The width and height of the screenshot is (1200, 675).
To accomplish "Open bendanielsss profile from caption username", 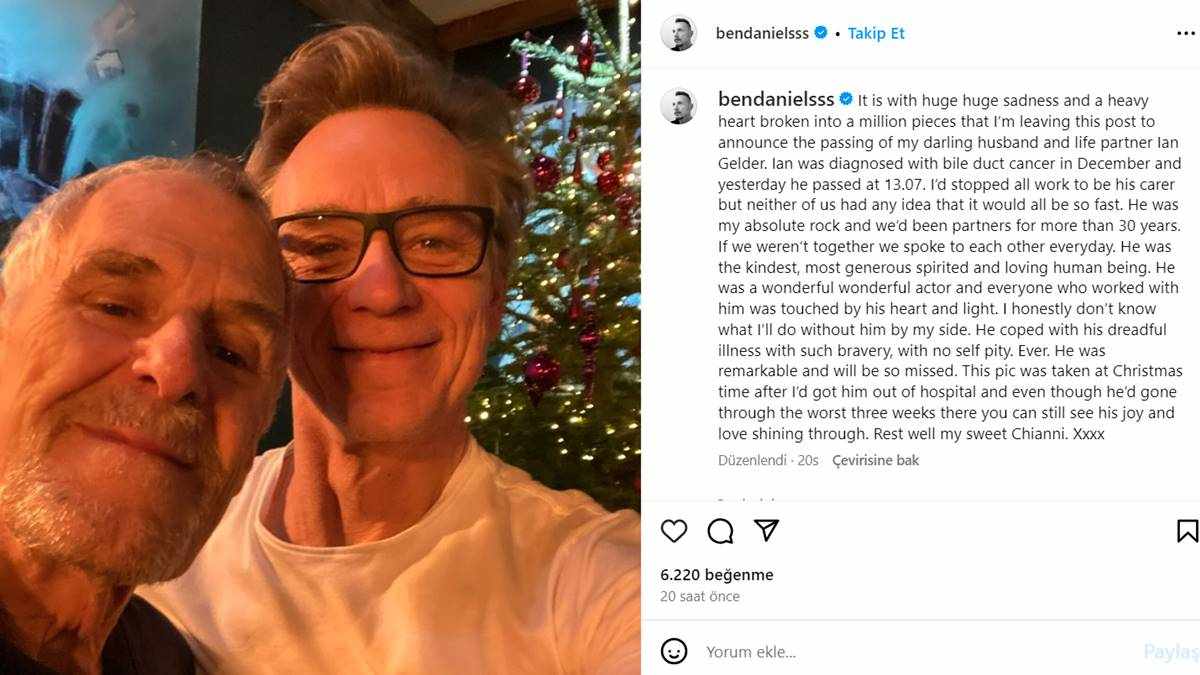I will [776, 99].
